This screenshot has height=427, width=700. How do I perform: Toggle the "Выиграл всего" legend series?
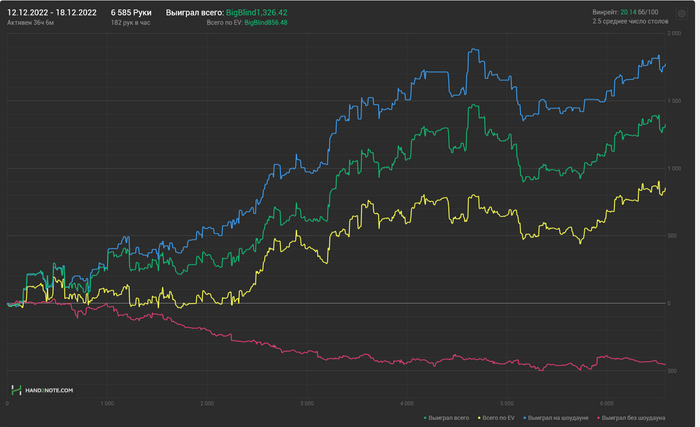click(x=446, y=418)
